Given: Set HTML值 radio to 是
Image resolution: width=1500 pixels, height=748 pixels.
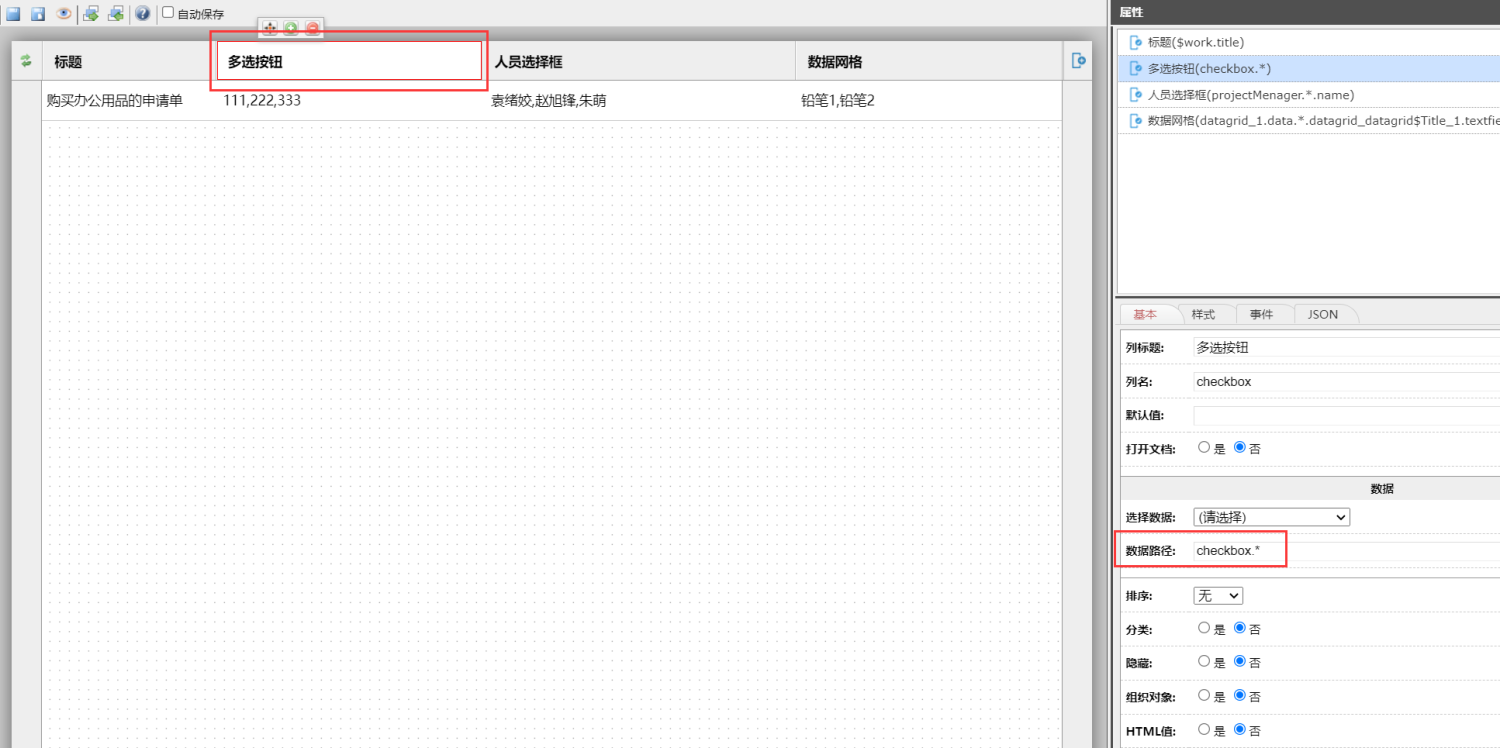Looking at the screenshot, I should [1204, 730].
